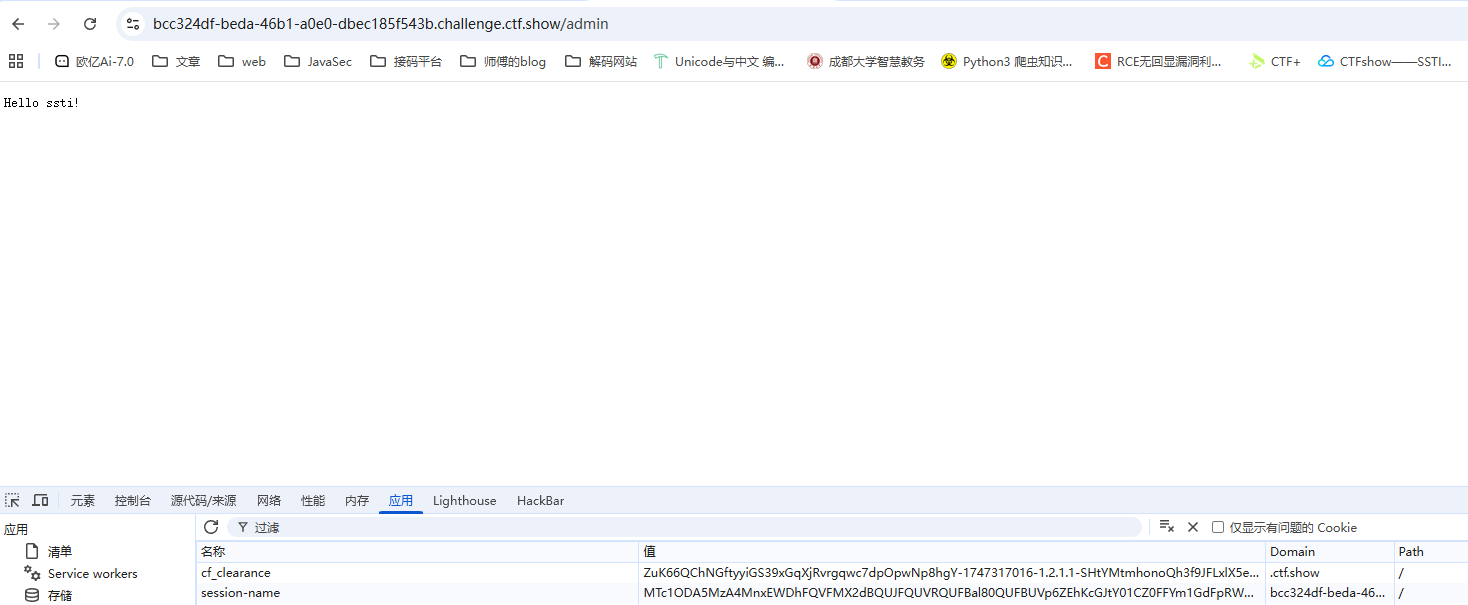Open the 控制台 console tab

click(x=133, y=500)
